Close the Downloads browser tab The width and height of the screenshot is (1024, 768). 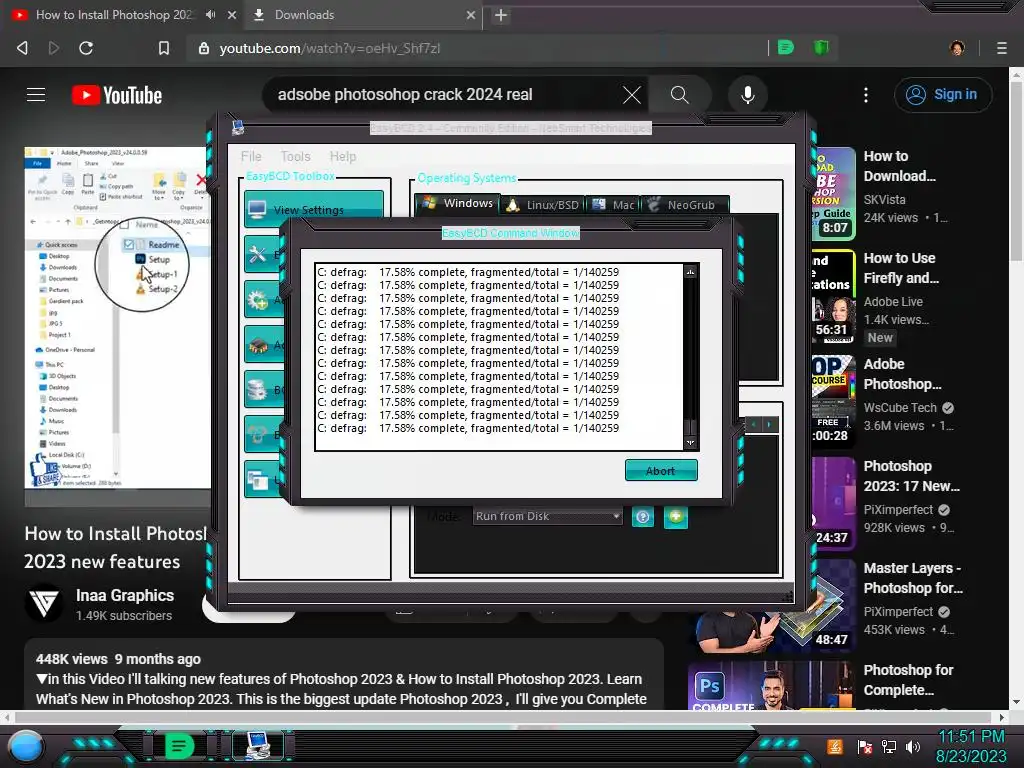(470, 15)
